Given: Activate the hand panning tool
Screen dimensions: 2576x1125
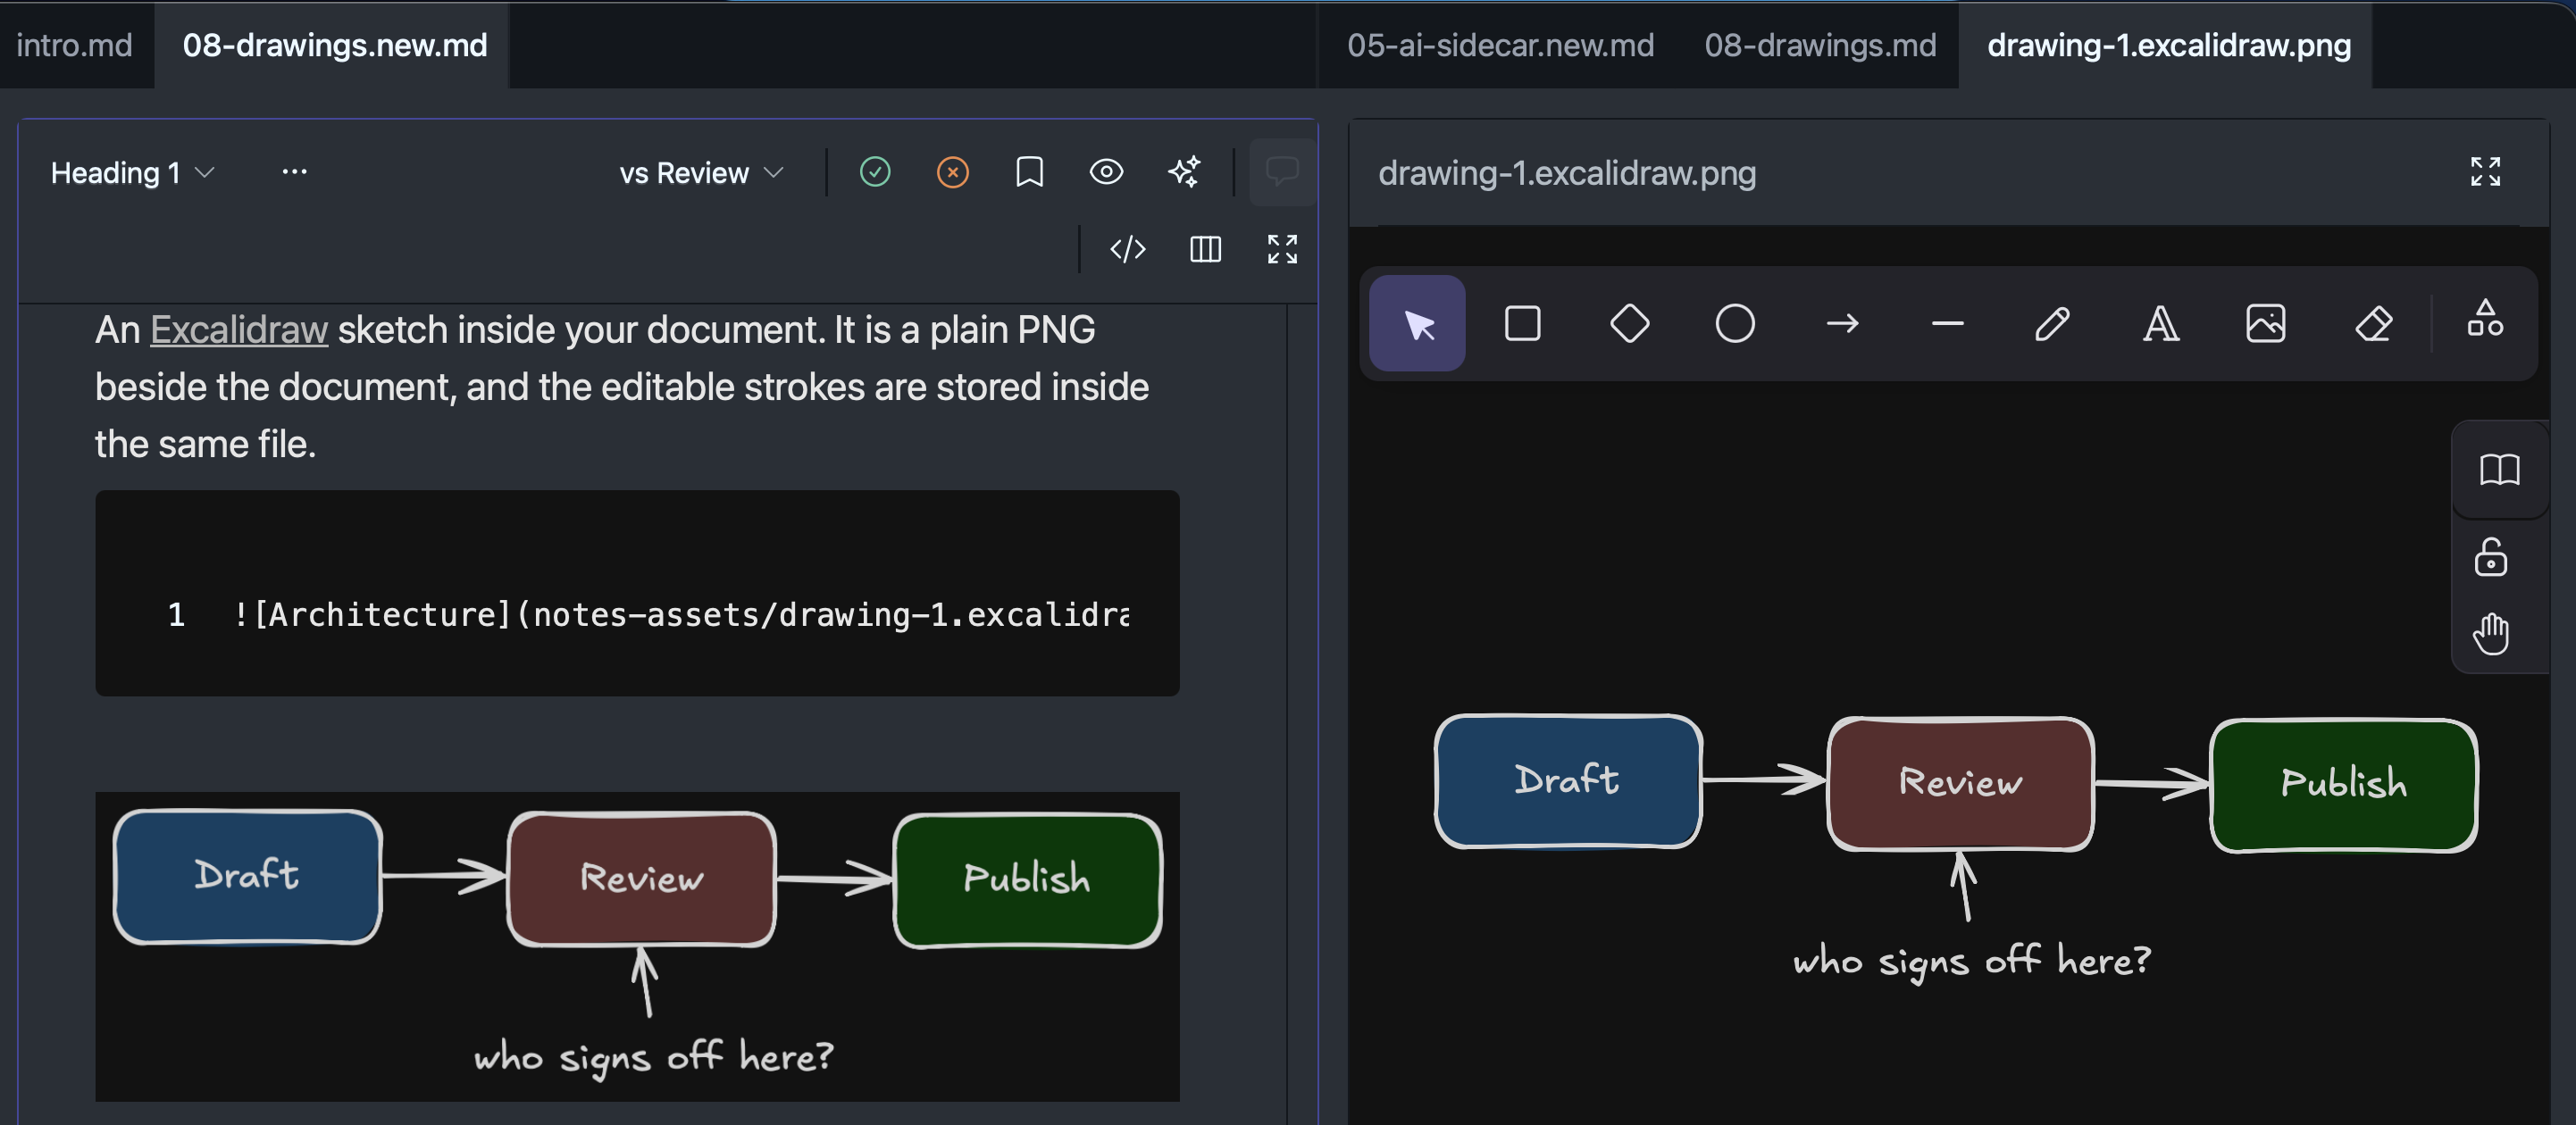Looking at the screenshot, I should [2491, 634].
